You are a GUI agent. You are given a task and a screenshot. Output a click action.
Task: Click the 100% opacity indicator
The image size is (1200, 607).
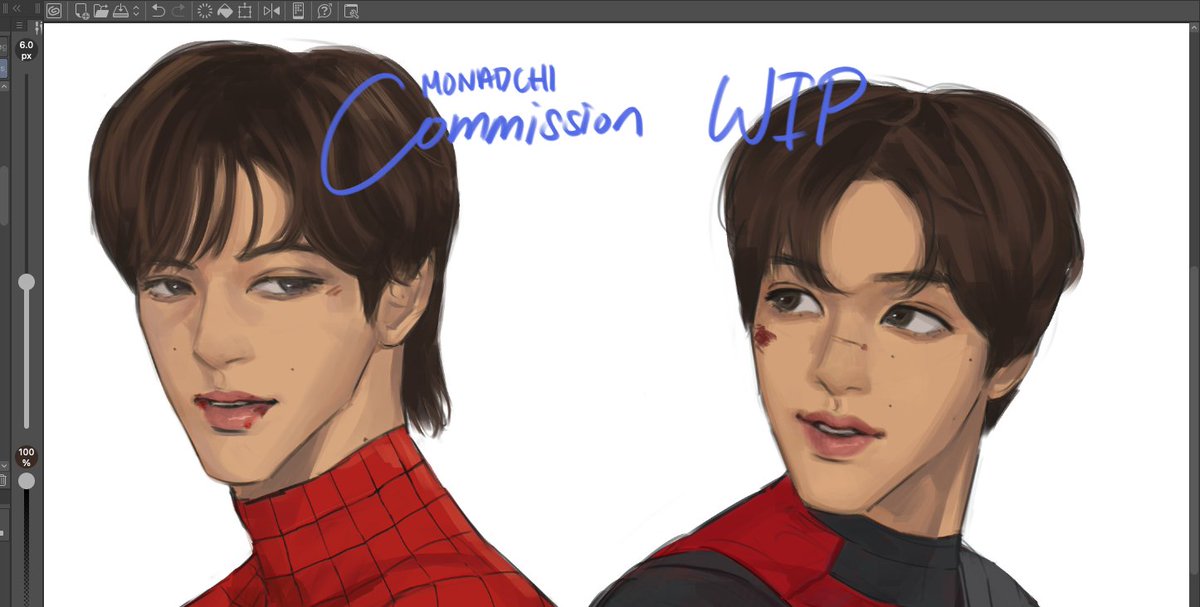point(26,458)
